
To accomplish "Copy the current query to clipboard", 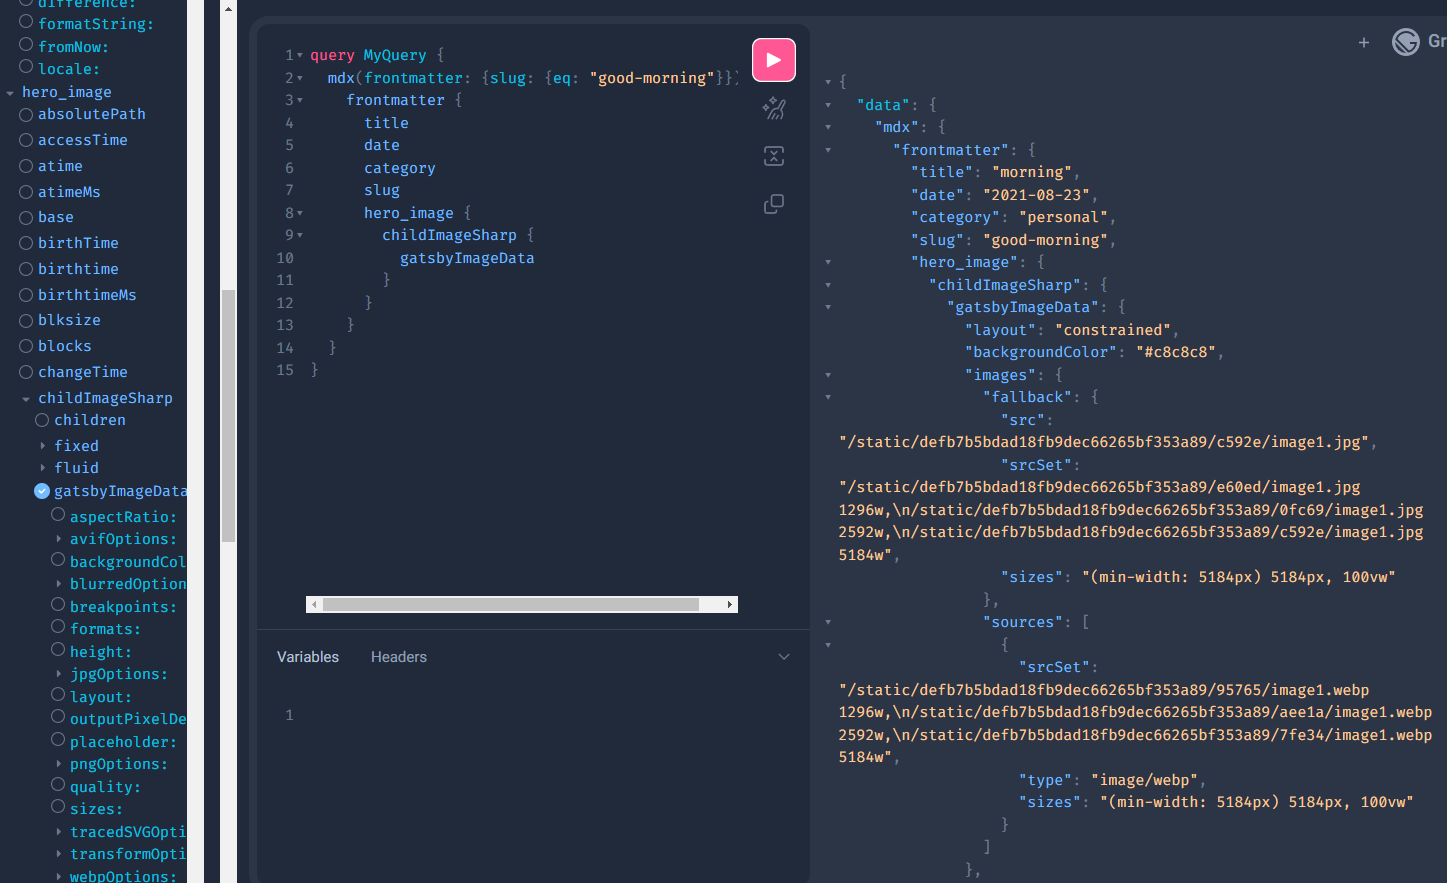I will click(x=773, y=204).
